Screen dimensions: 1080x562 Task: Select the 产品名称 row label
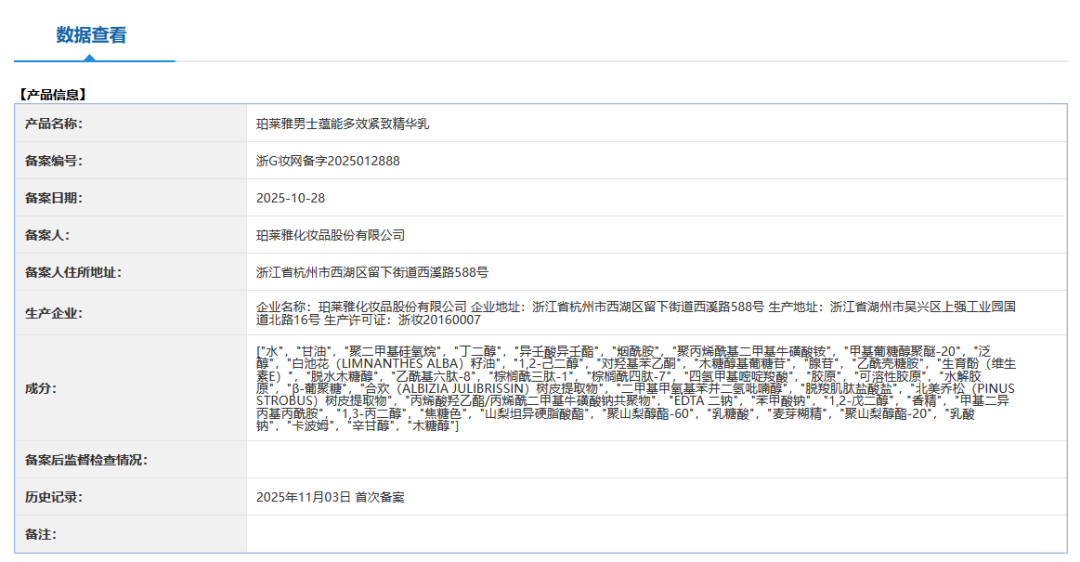(53, 124)
